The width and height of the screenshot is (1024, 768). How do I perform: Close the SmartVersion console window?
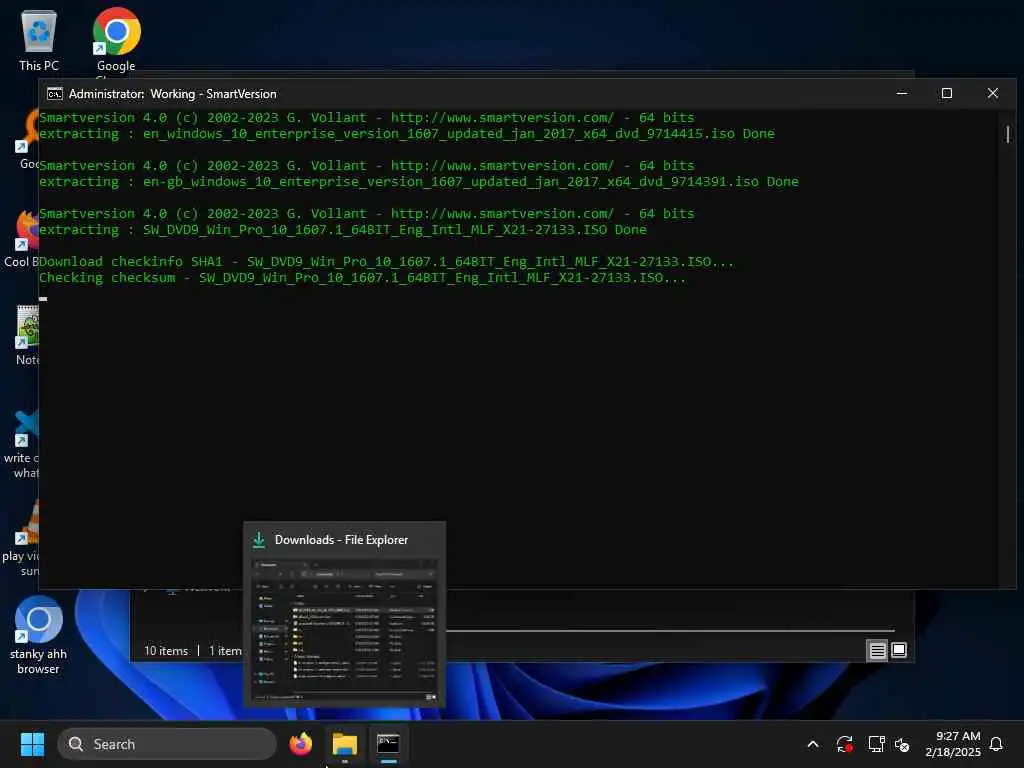tap(993, 93)
